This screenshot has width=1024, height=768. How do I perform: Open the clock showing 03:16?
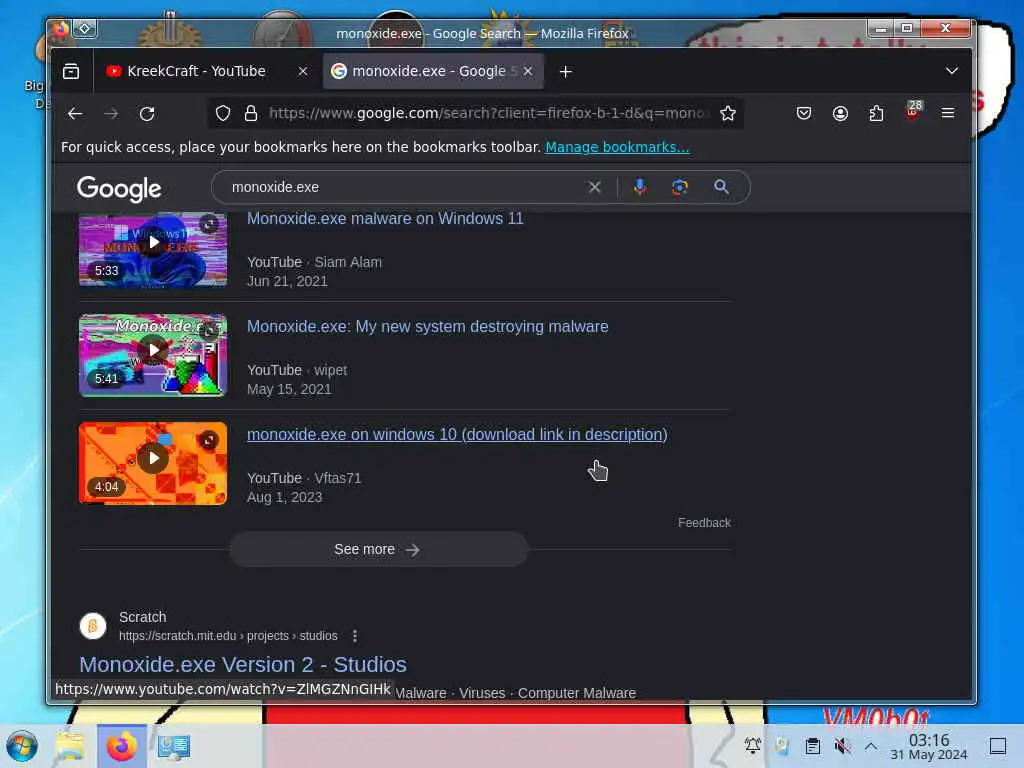tap(929, 746)
